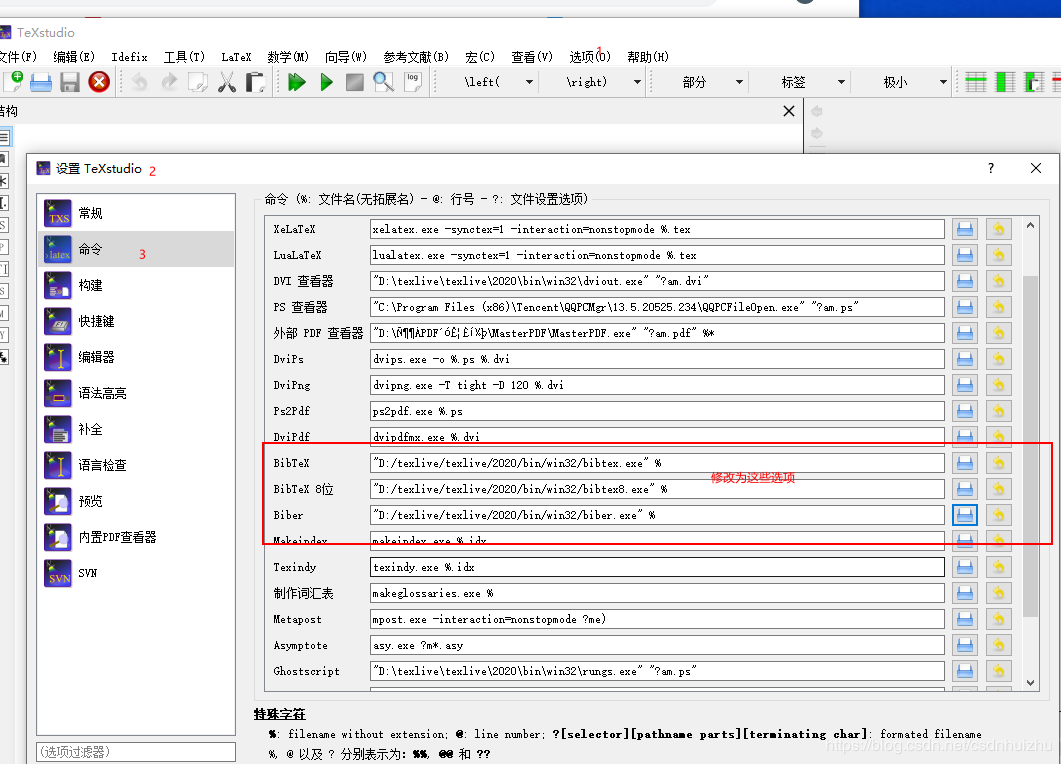The image size is (1061, 764).
Task: Click the stop compilation square icon
Action: [354, 83]
